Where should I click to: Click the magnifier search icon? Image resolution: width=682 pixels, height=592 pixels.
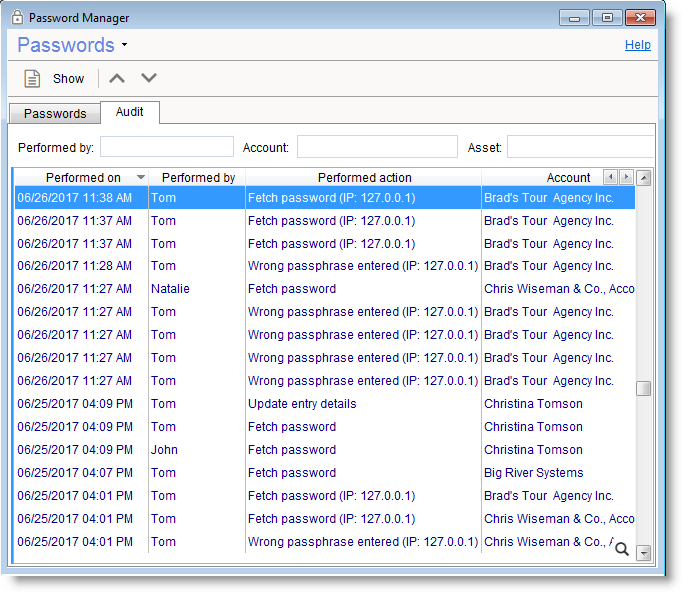(x=621, y=548)
